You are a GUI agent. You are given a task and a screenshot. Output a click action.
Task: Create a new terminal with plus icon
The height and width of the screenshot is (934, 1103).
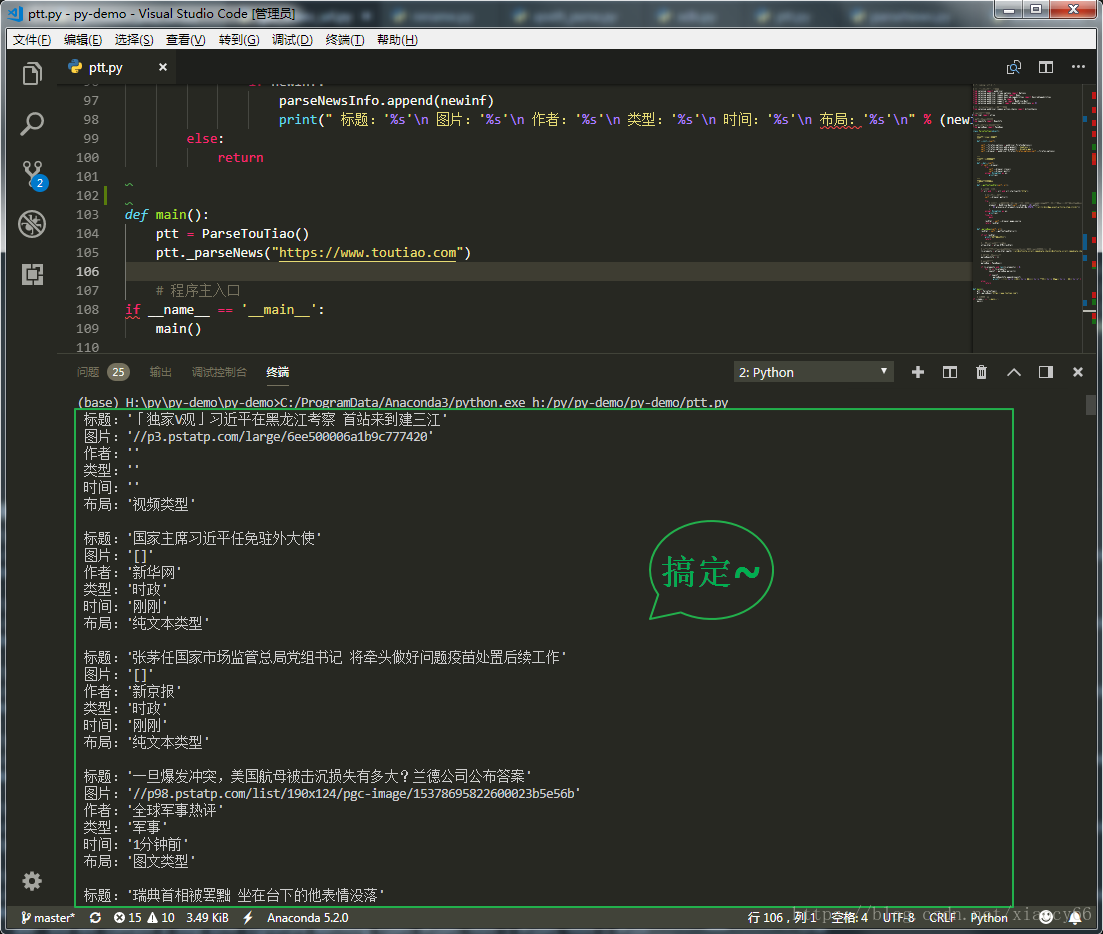(917, 372)
